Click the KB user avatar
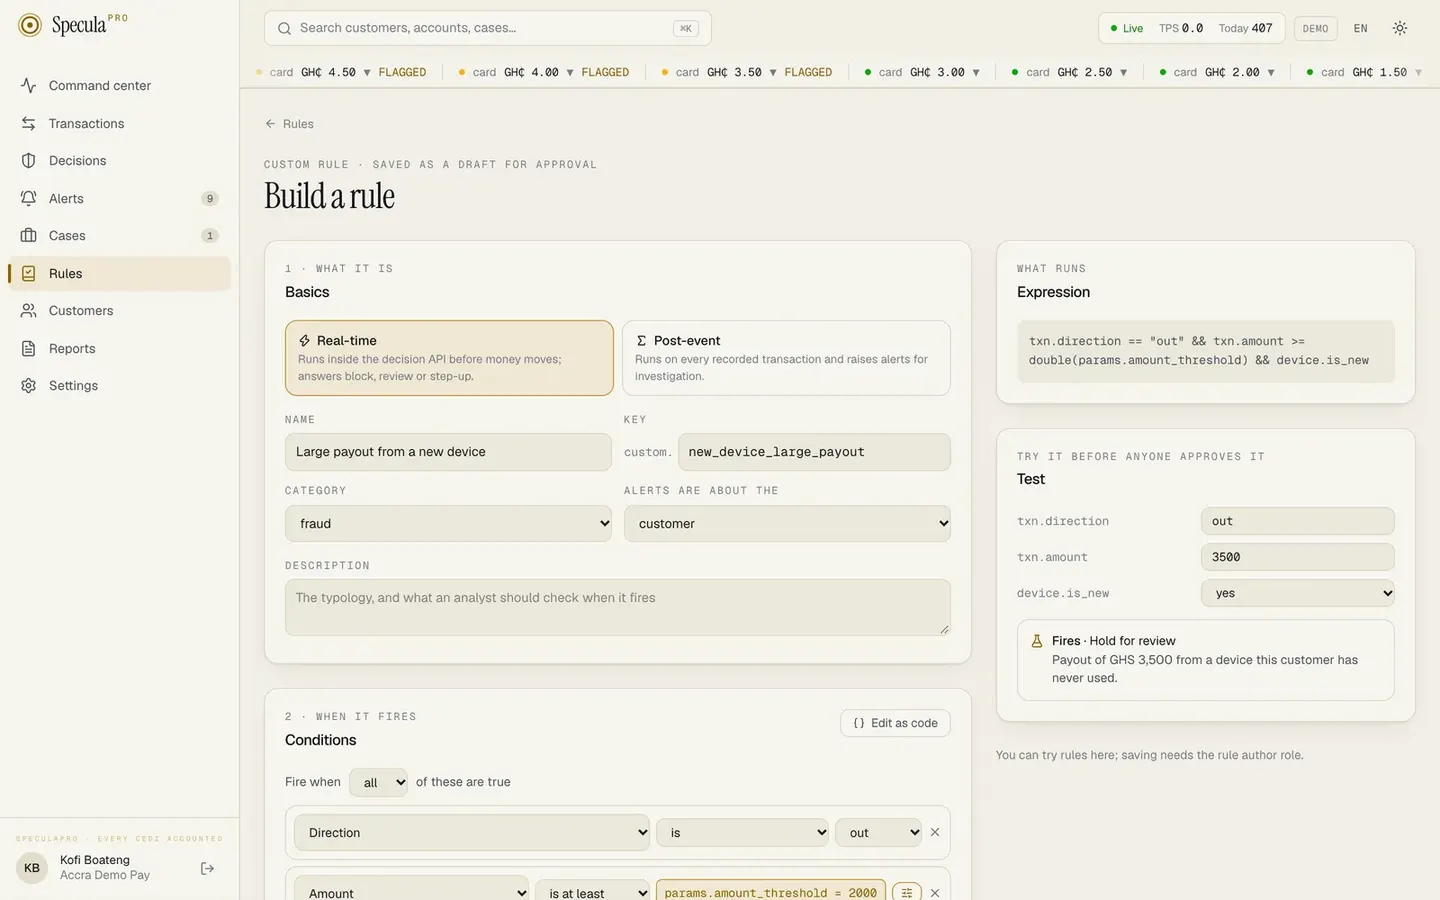Image resolution: width=1440 pixels, height=900 pixels. [32, 868]
